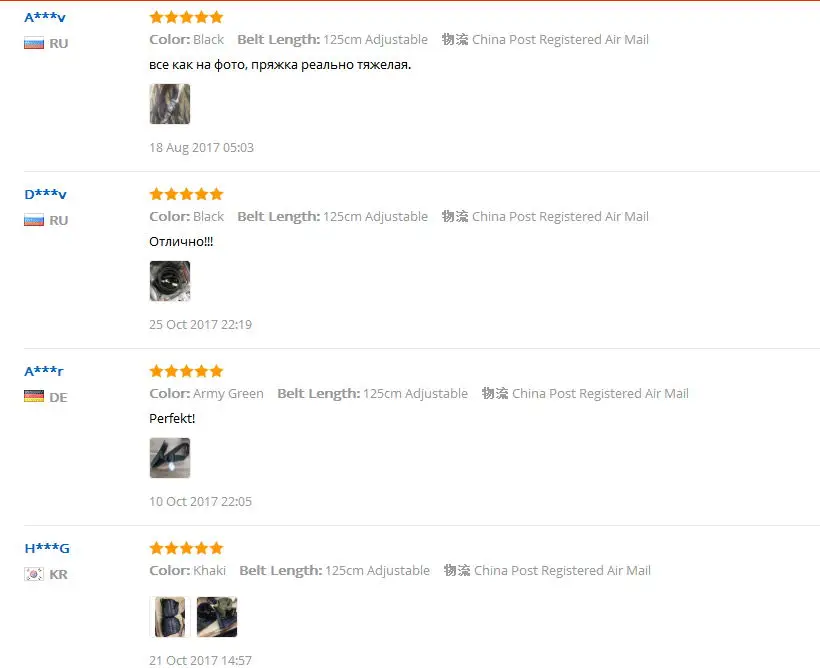The image size is (820, 668).
Task: Open reviewer A***v's profile link
Action: tap(45, 18)
